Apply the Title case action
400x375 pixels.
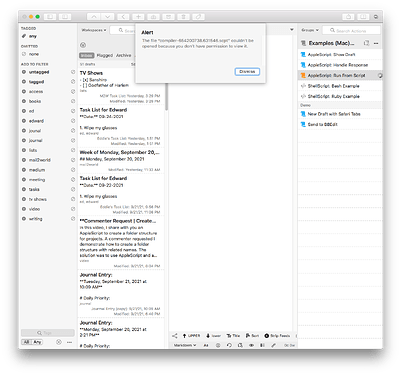(233, 336)
